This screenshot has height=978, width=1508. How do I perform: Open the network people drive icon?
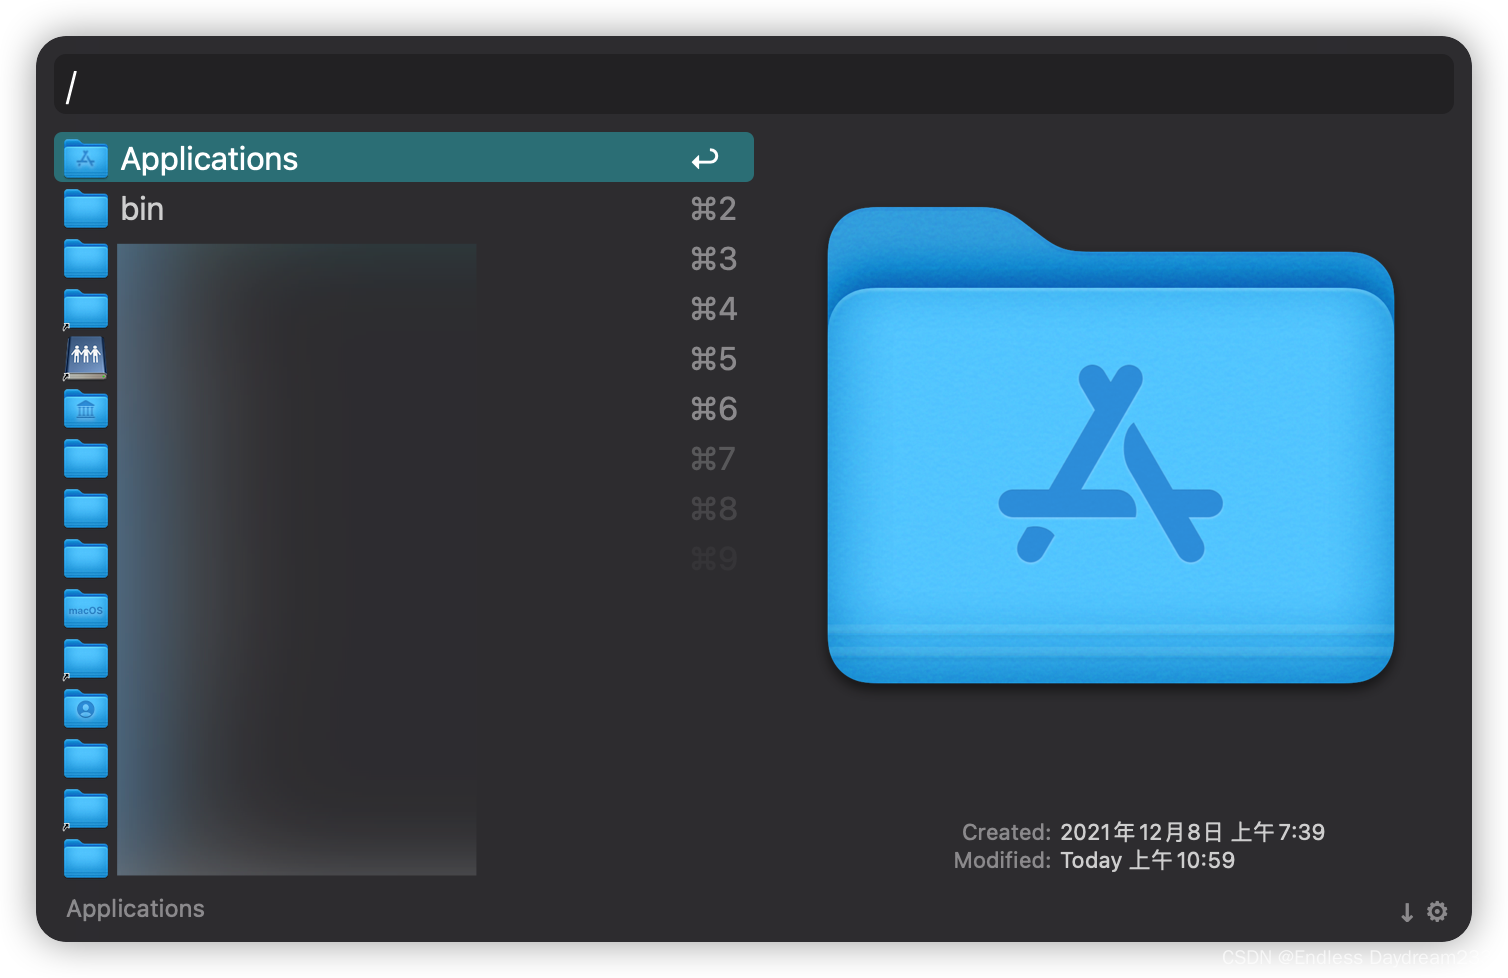(86, 358)
